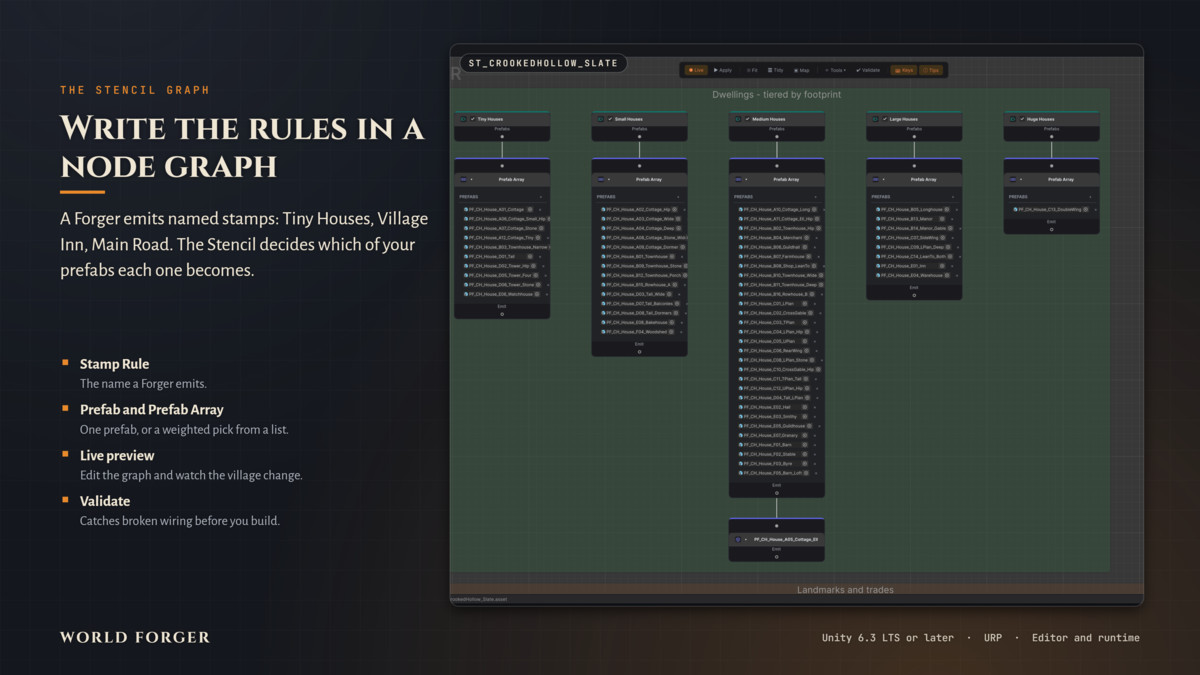Click the Huge Houses stamp rule icon
This screenshot has width=1200, height=675.
[1013, 119]
